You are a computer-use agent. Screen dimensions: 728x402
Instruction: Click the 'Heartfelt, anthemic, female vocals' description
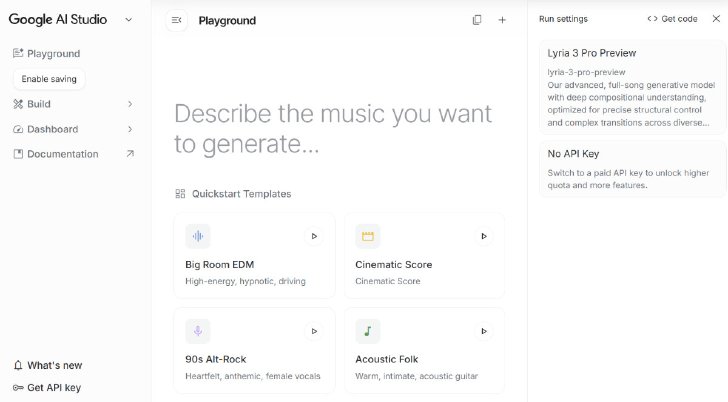(x=253, y=376)
